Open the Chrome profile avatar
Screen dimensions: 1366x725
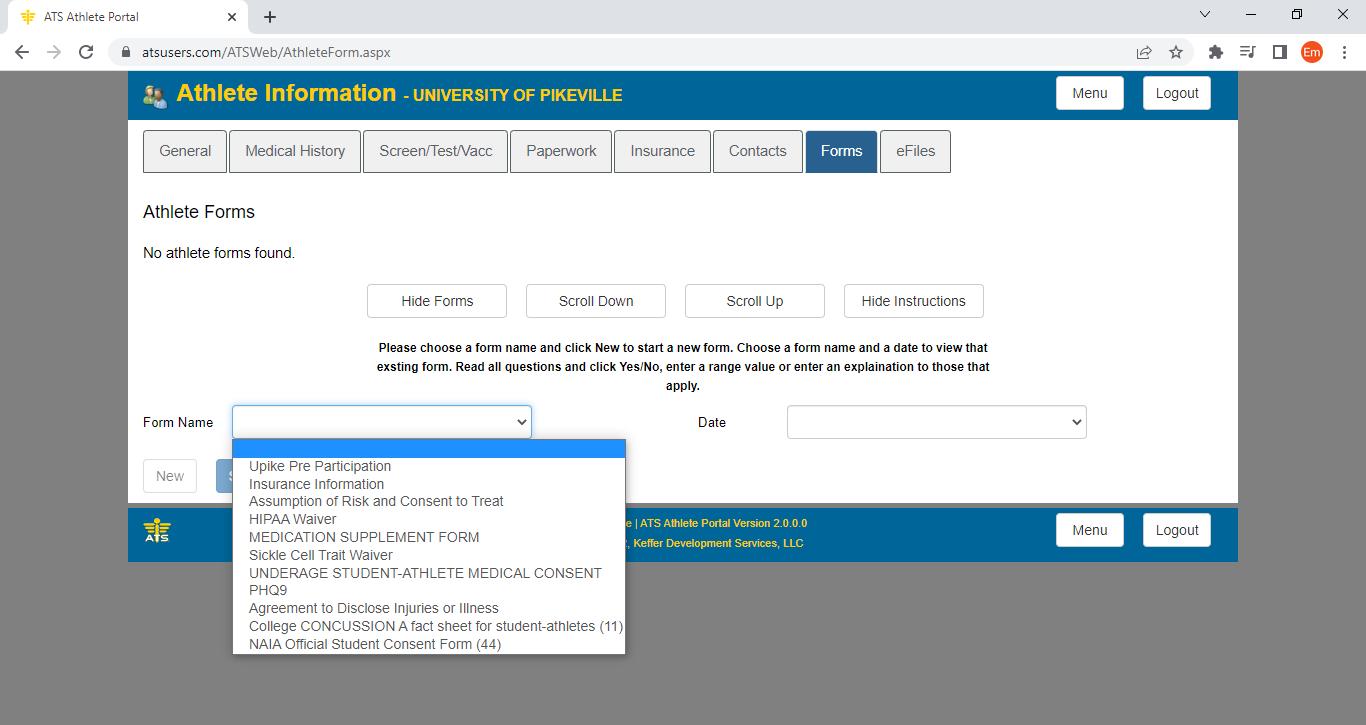1311,52
